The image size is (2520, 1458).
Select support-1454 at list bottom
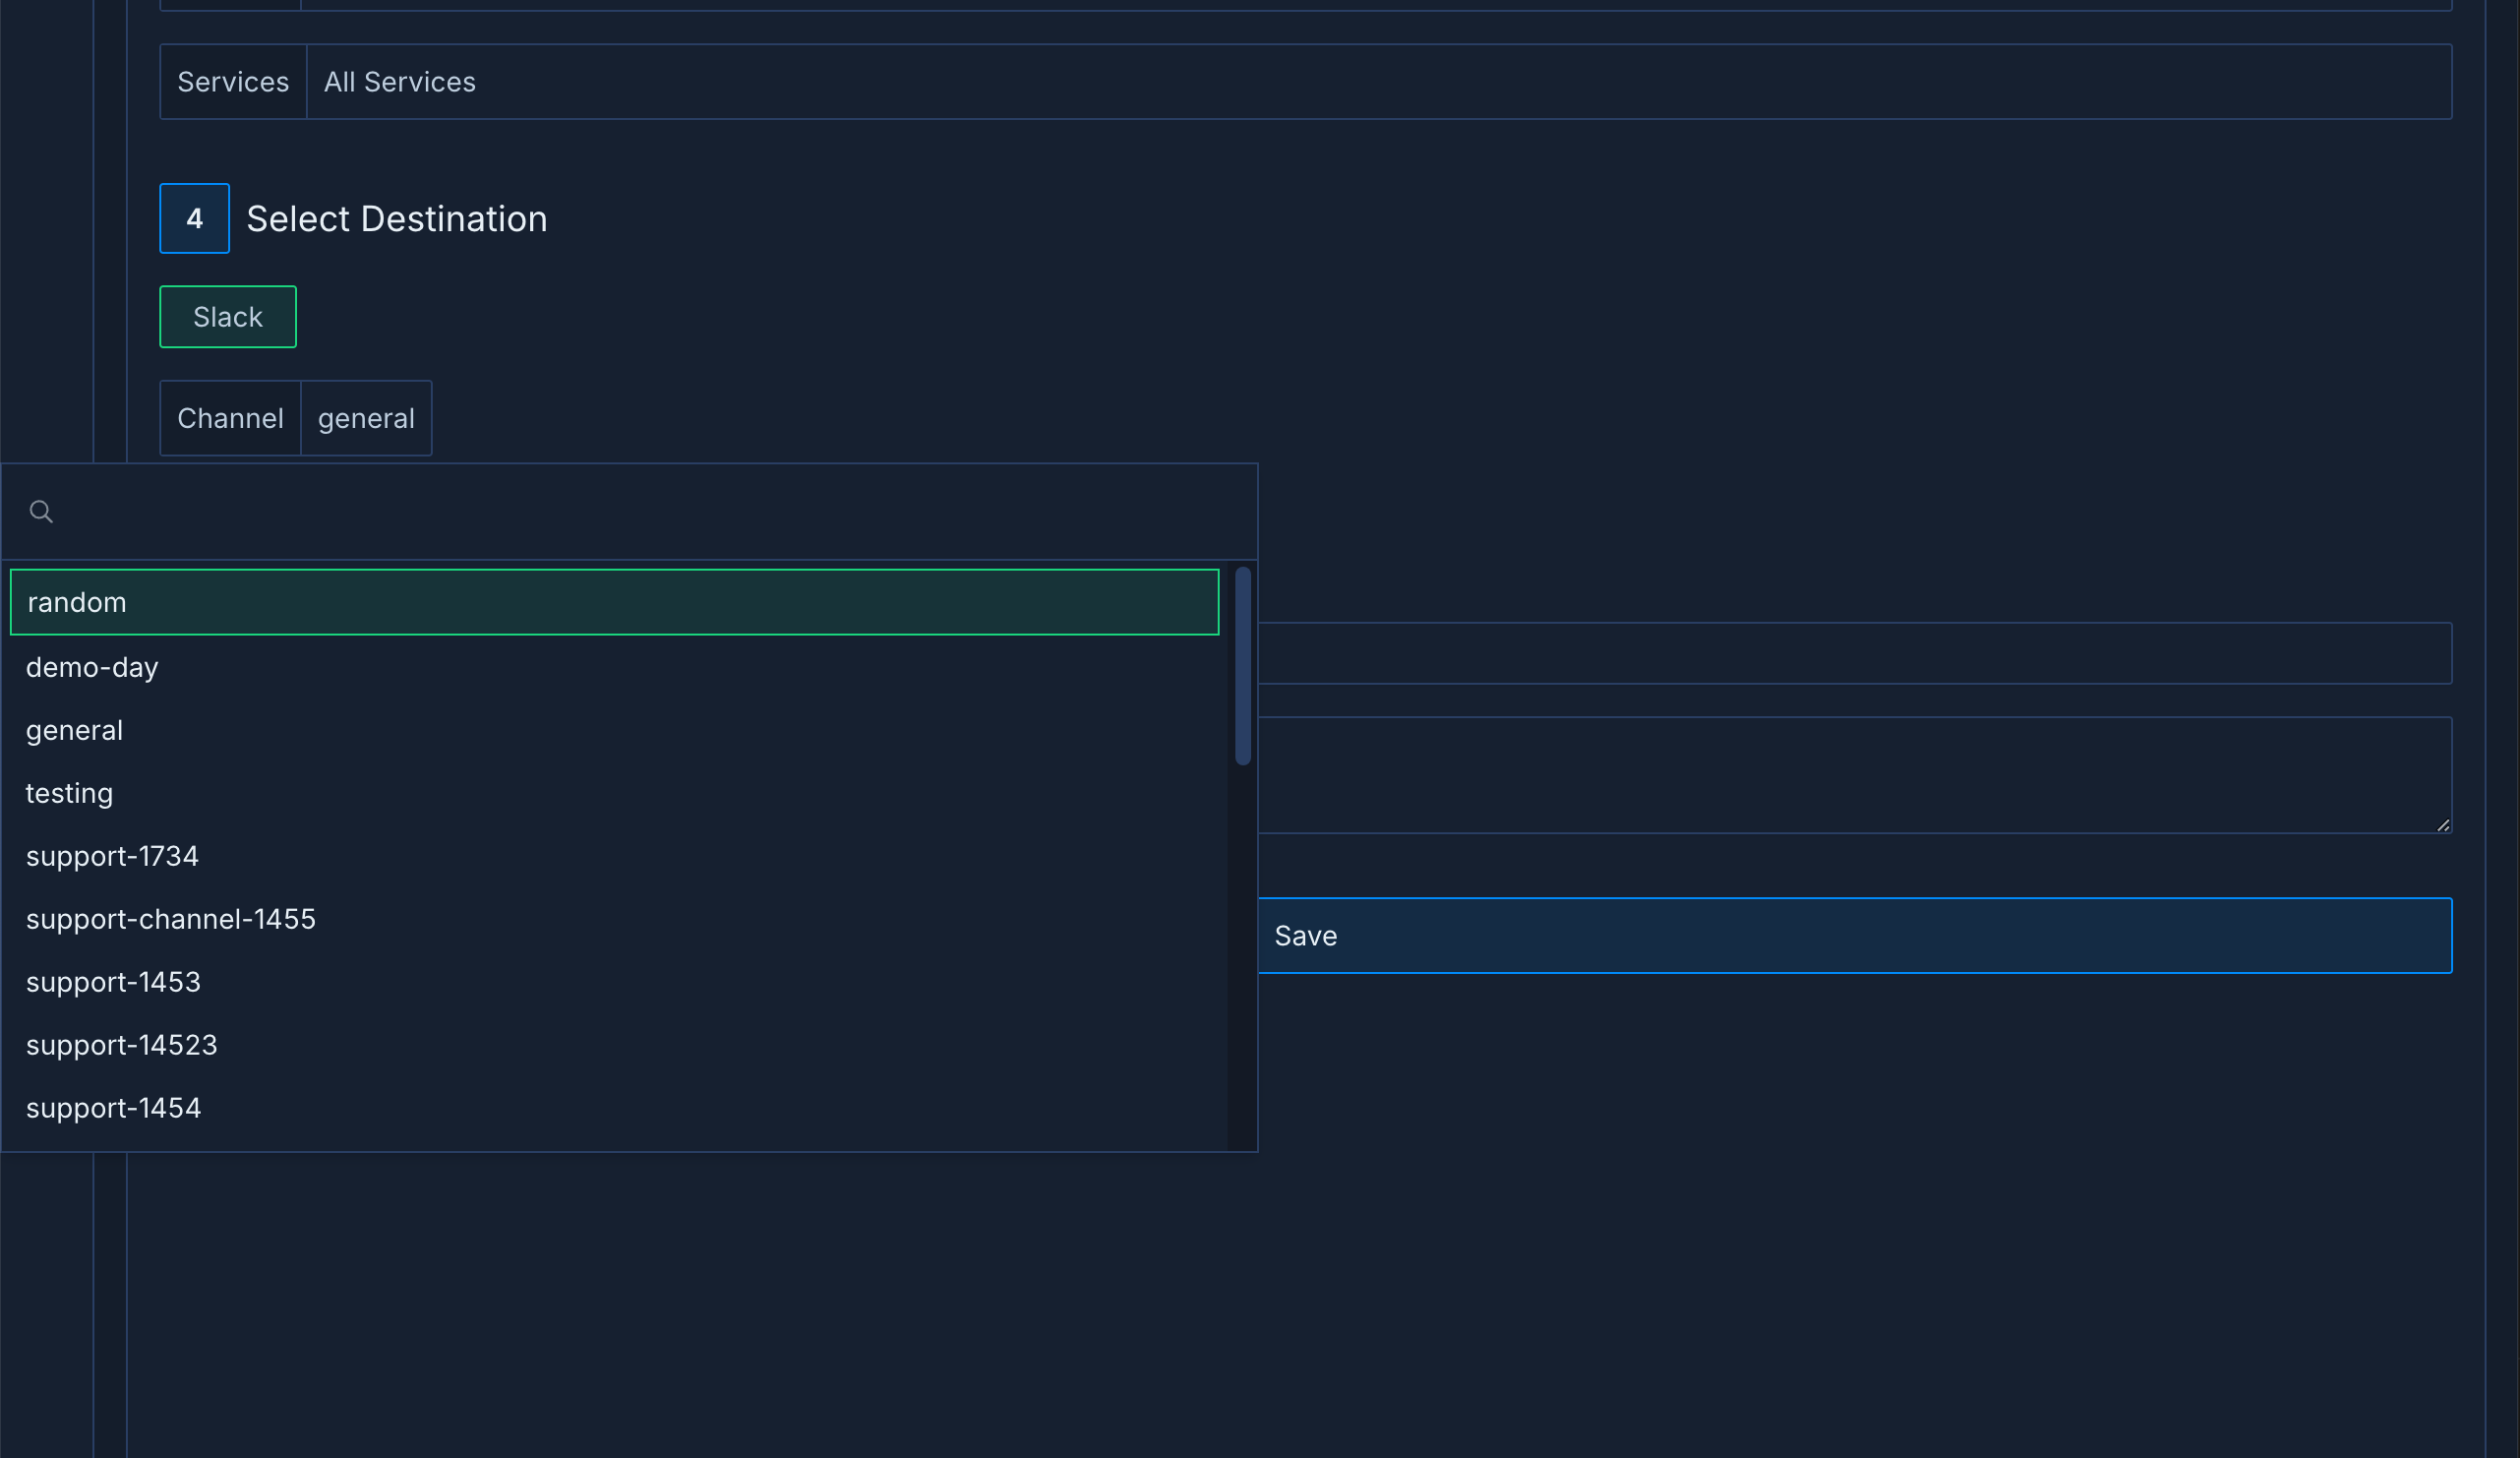click(x=113, y=1108)
